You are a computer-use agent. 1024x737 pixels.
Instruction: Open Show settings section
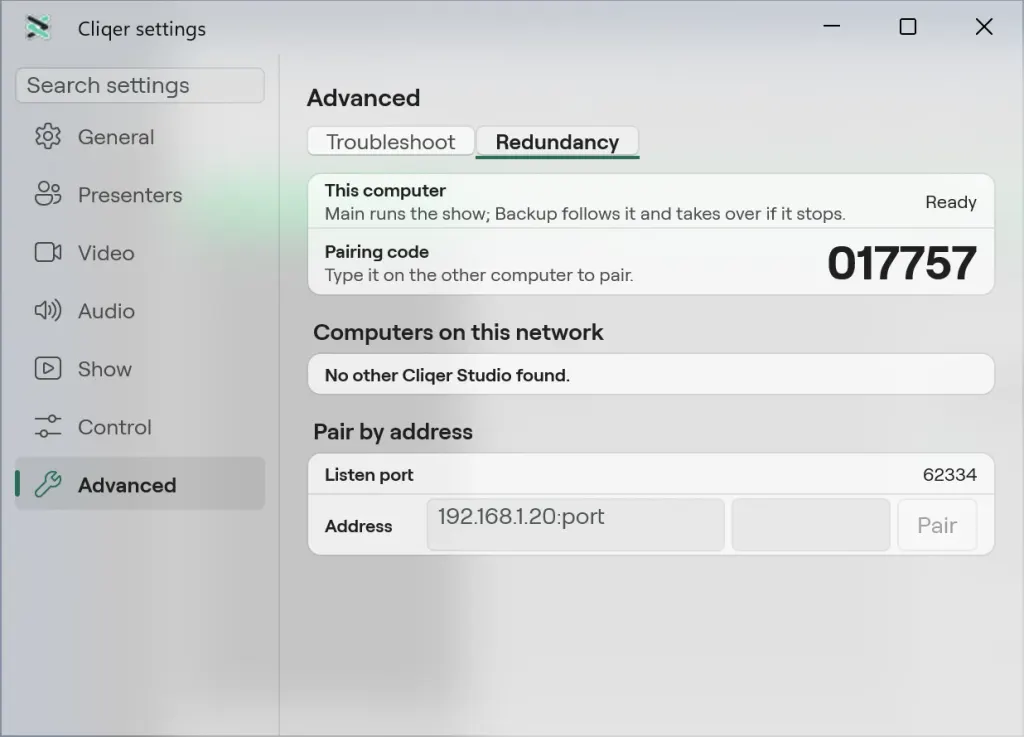click(140, 369)
